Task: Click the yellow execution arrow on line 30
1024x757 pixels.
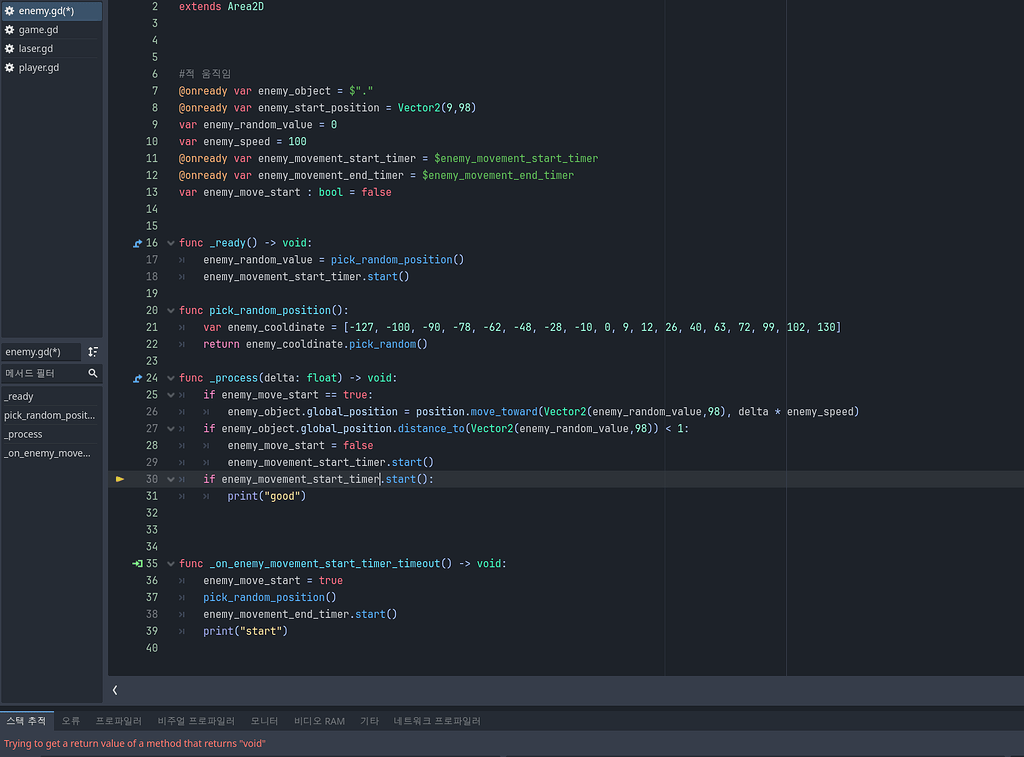Action: tap(120, 478)
